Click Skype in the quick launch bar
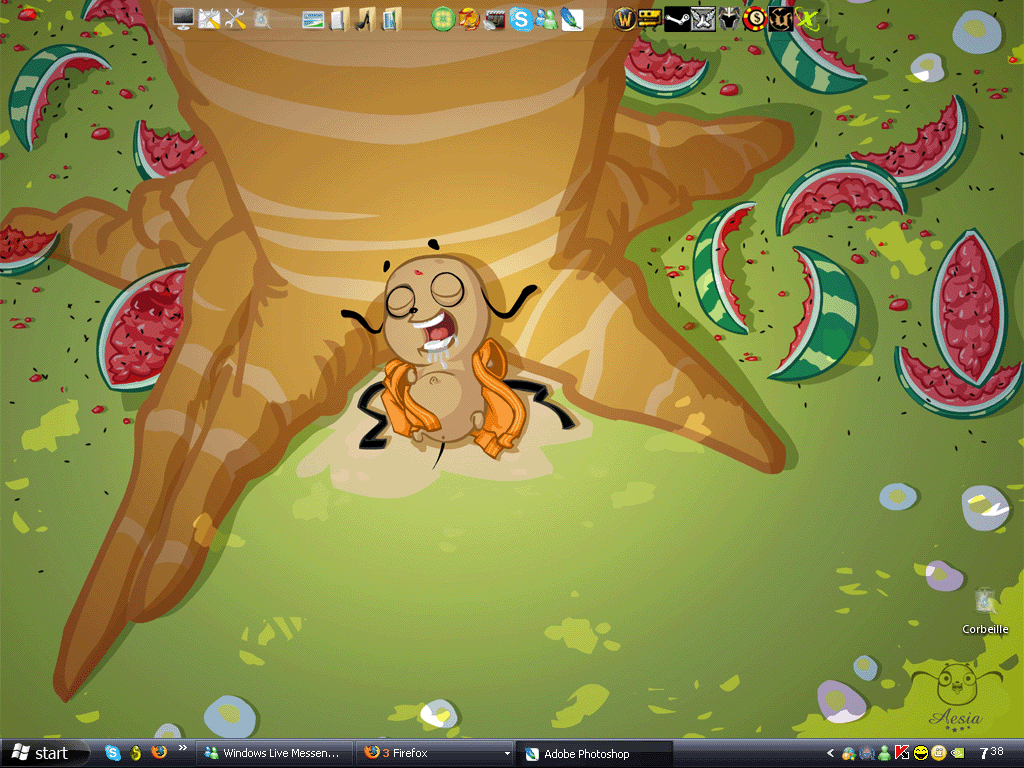 click(112, 753)
